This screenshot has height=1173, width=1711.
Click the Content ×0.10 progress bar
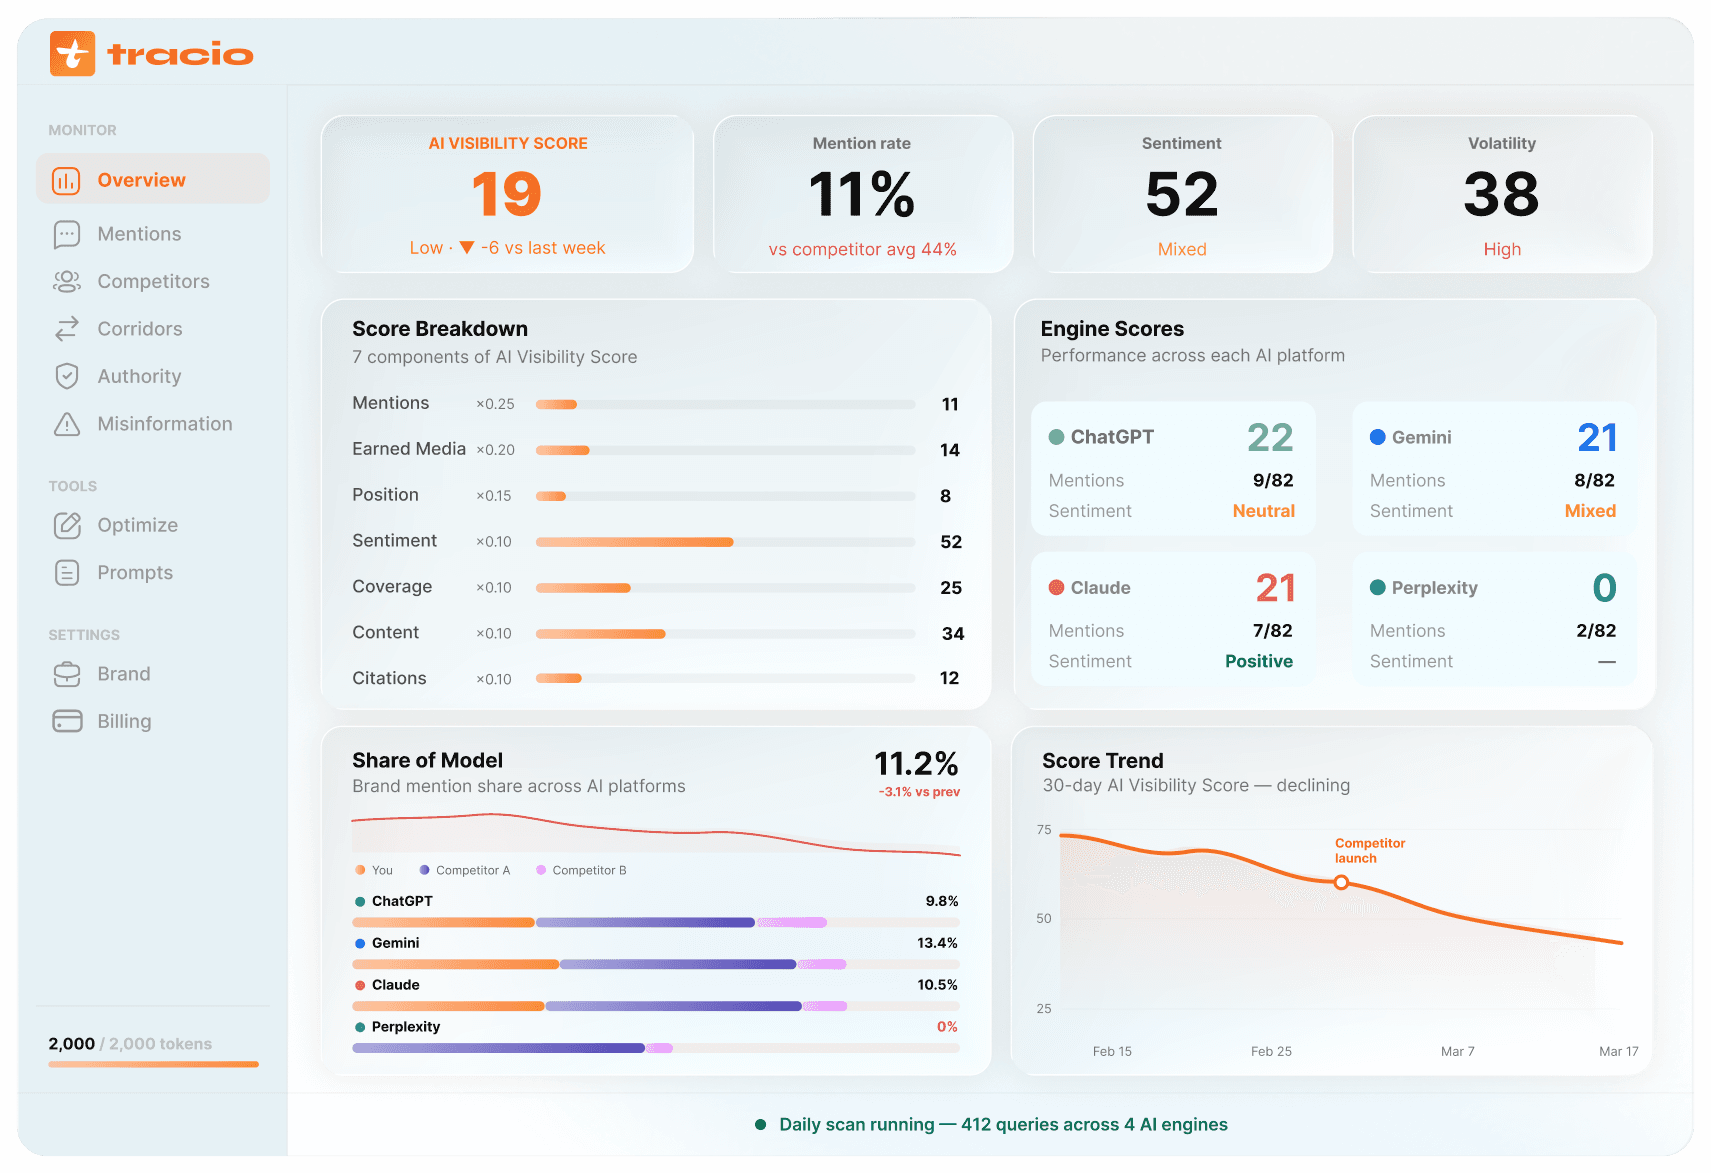pos(725,634)
